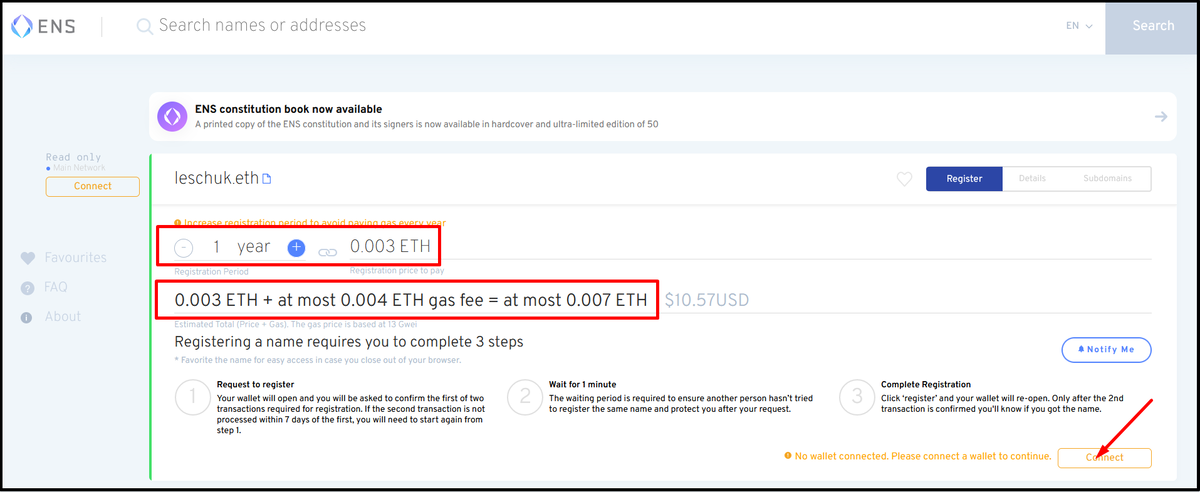Switch to the Details tab
Screen dimensions: 1200x492
1032,179
